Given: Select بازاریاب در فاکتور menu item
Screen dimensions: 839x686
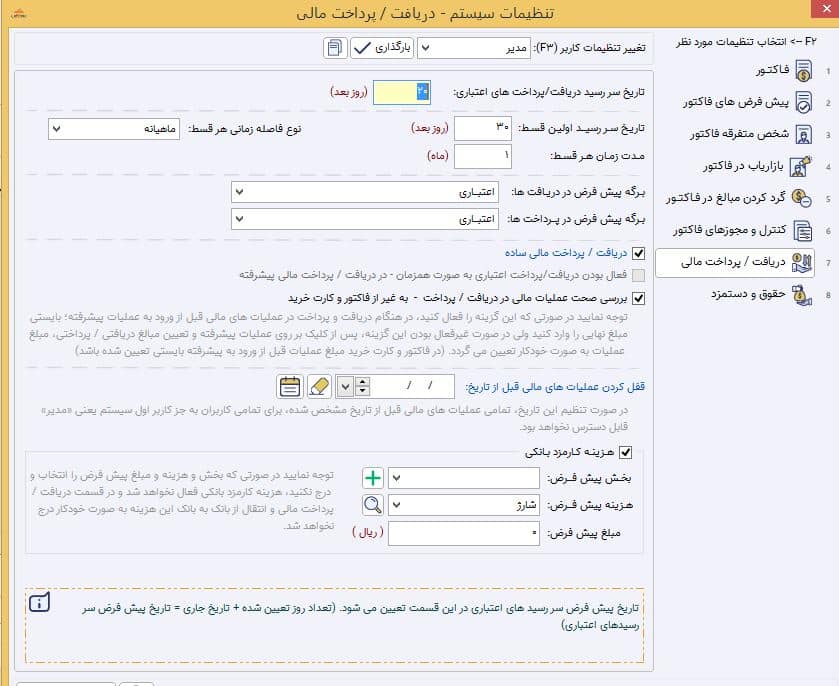Looking at the screenshot, I should (x=744, y=166).
